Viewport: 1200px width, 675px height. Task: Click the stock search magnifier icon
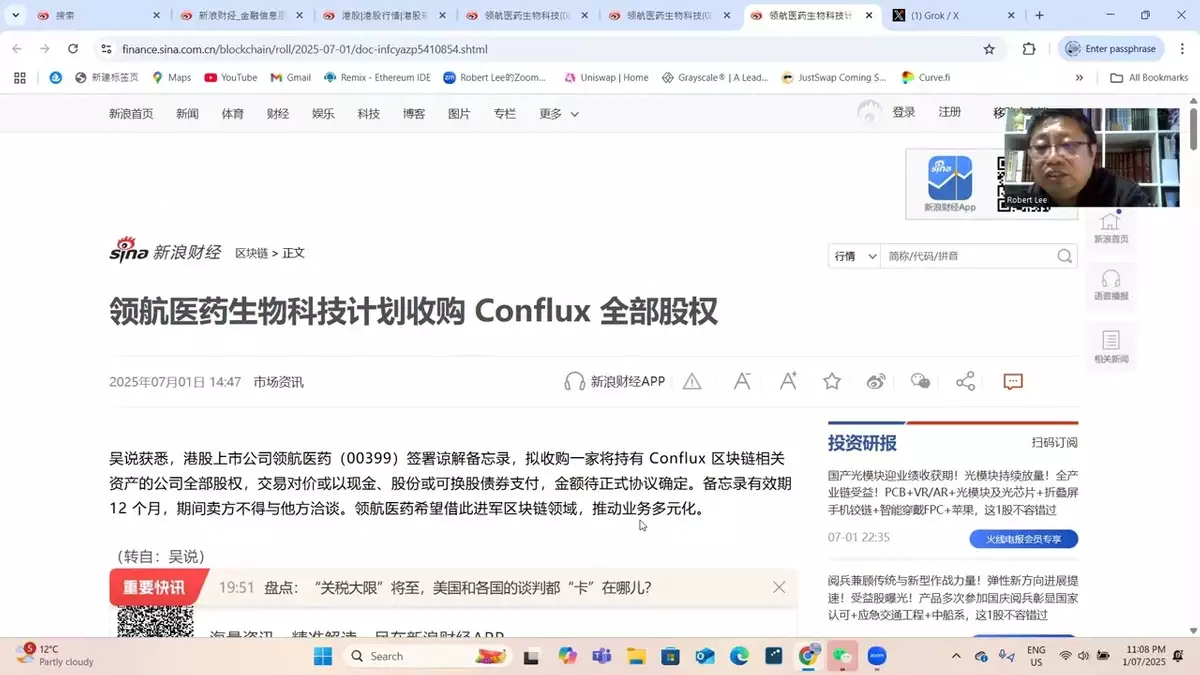click(1065, 256)
